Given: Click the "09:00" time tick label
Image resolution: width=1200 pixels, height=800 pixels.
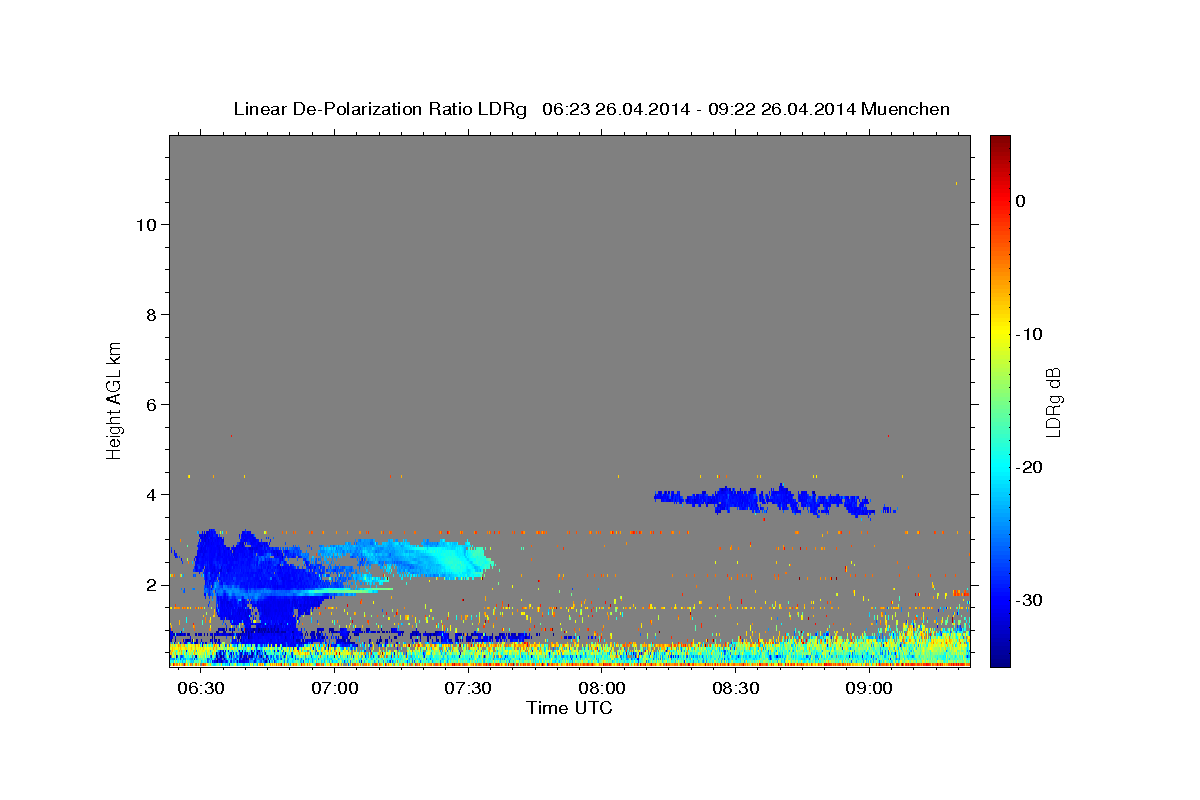Looking at the screenshot, I should click(x=870, y=689).
